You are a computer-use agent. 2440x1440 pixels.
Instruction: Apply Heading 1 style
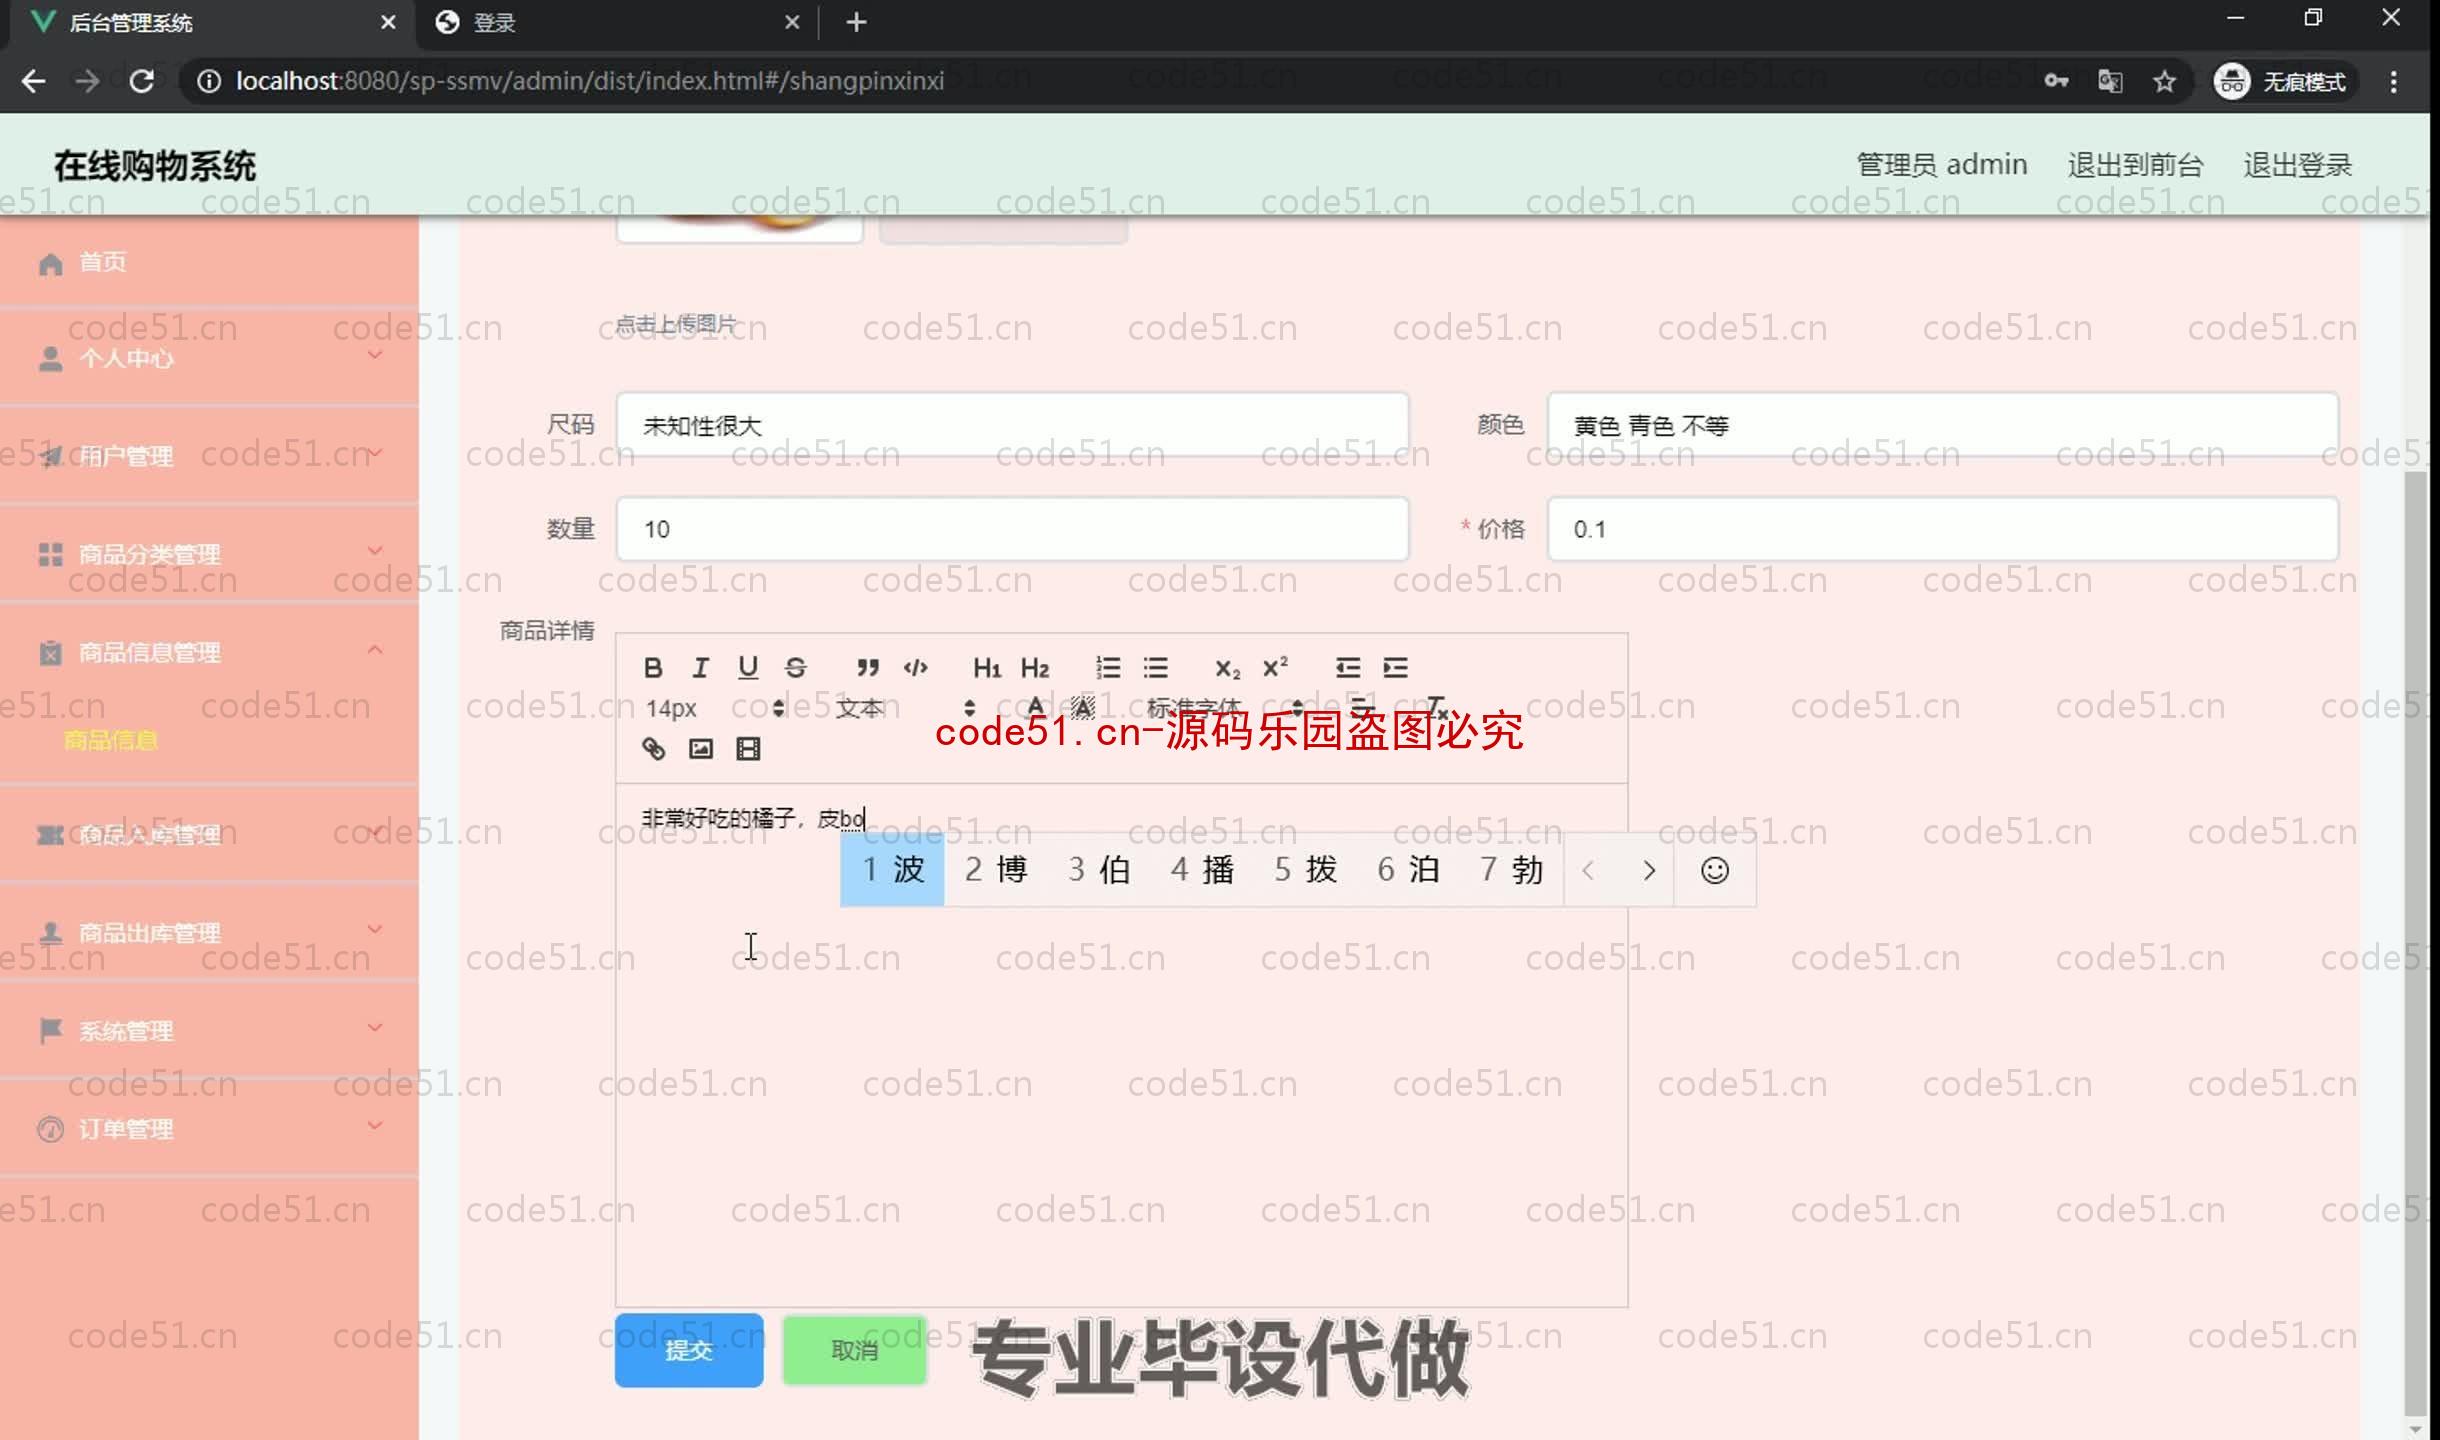[987, 667]
